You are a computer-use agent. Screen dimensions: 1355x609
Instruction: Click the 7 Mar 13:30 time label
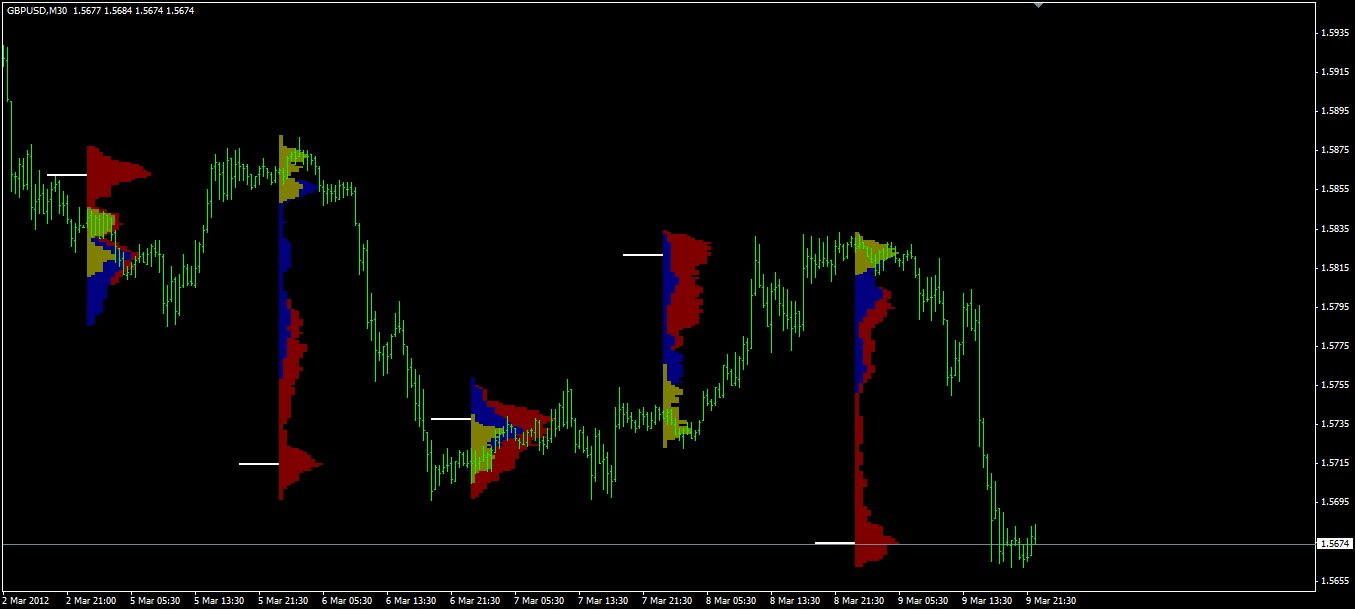tap(603, 601)
